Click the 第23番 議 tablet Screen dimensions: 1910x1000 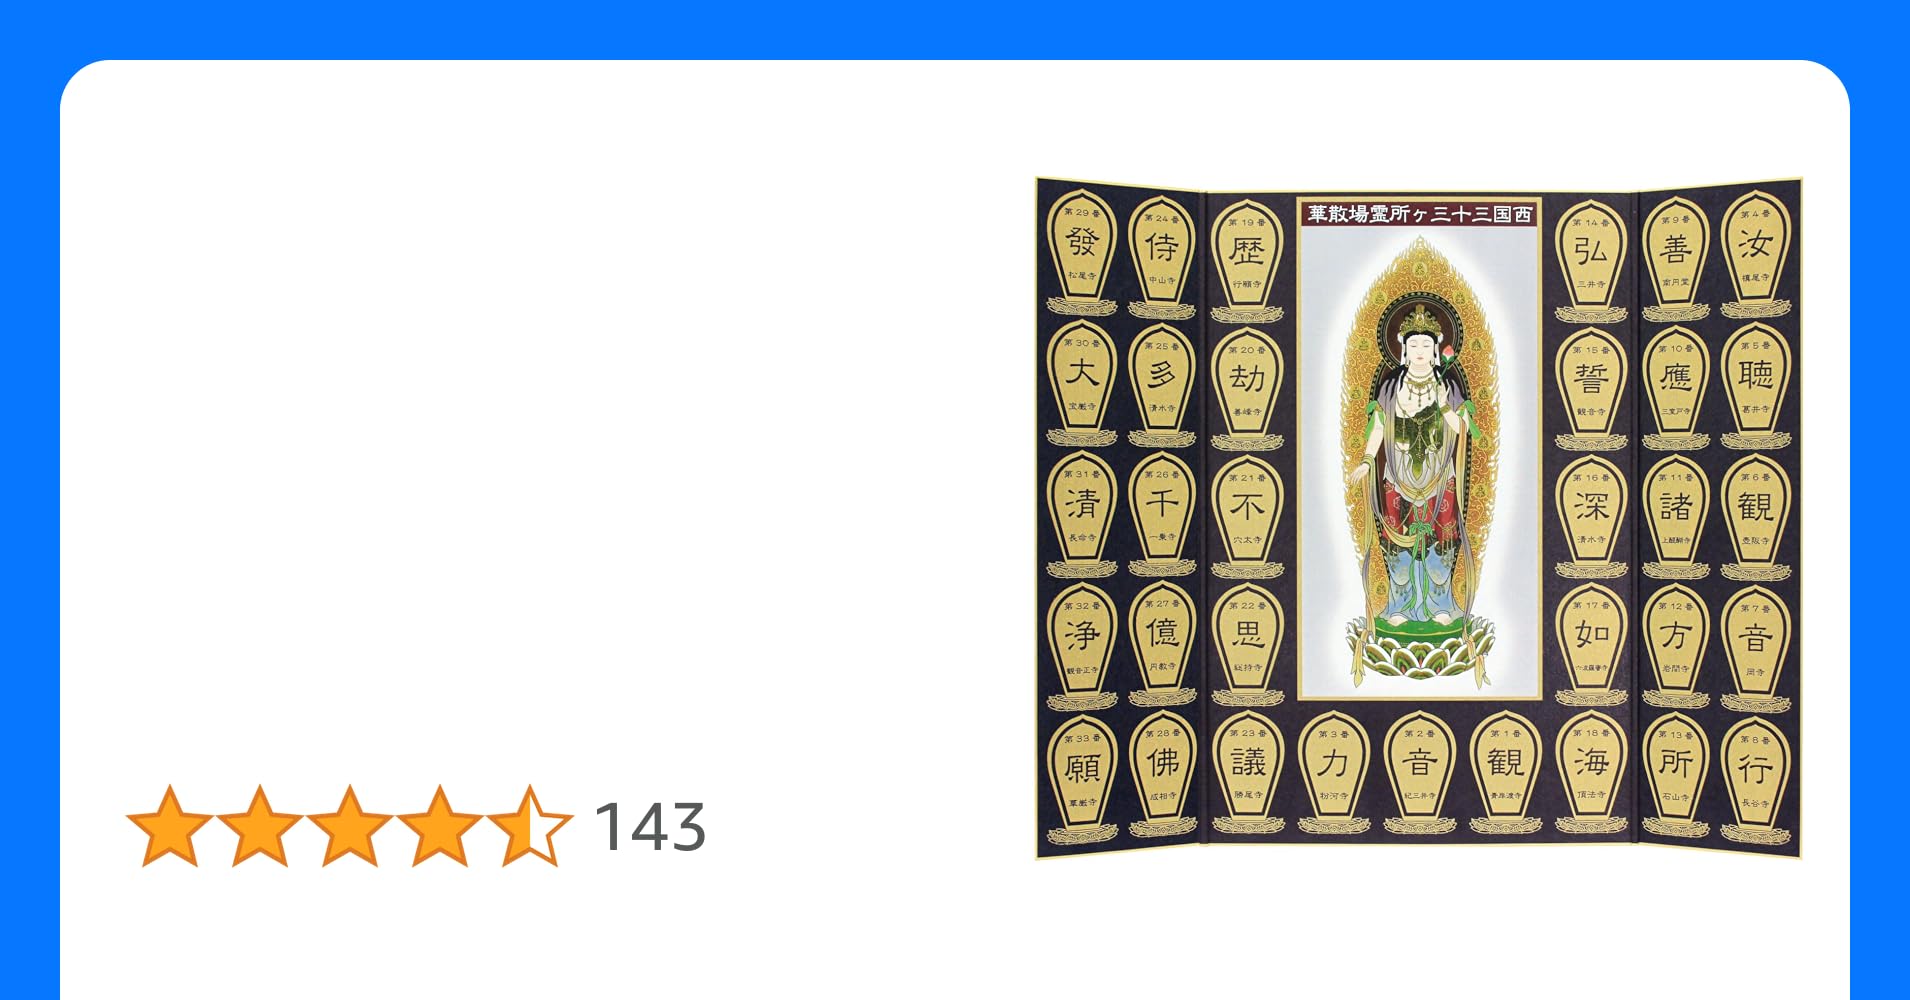[x=1247, y=771]
